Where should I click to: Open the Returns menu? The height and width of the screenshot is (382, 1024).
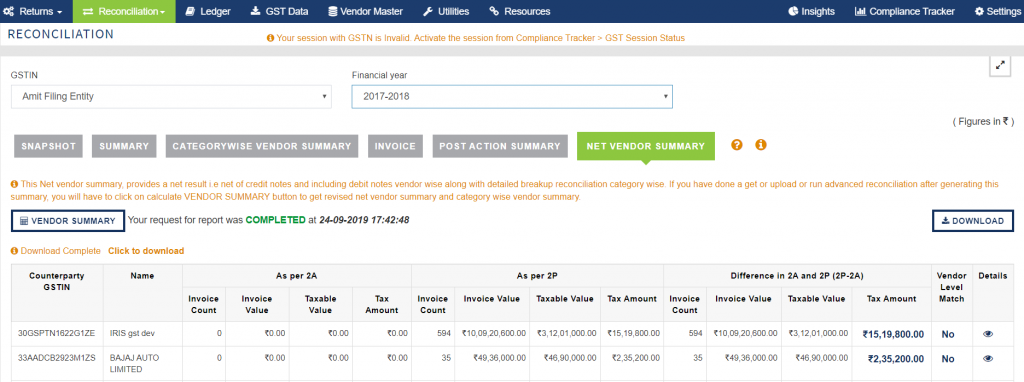point(33,11)
